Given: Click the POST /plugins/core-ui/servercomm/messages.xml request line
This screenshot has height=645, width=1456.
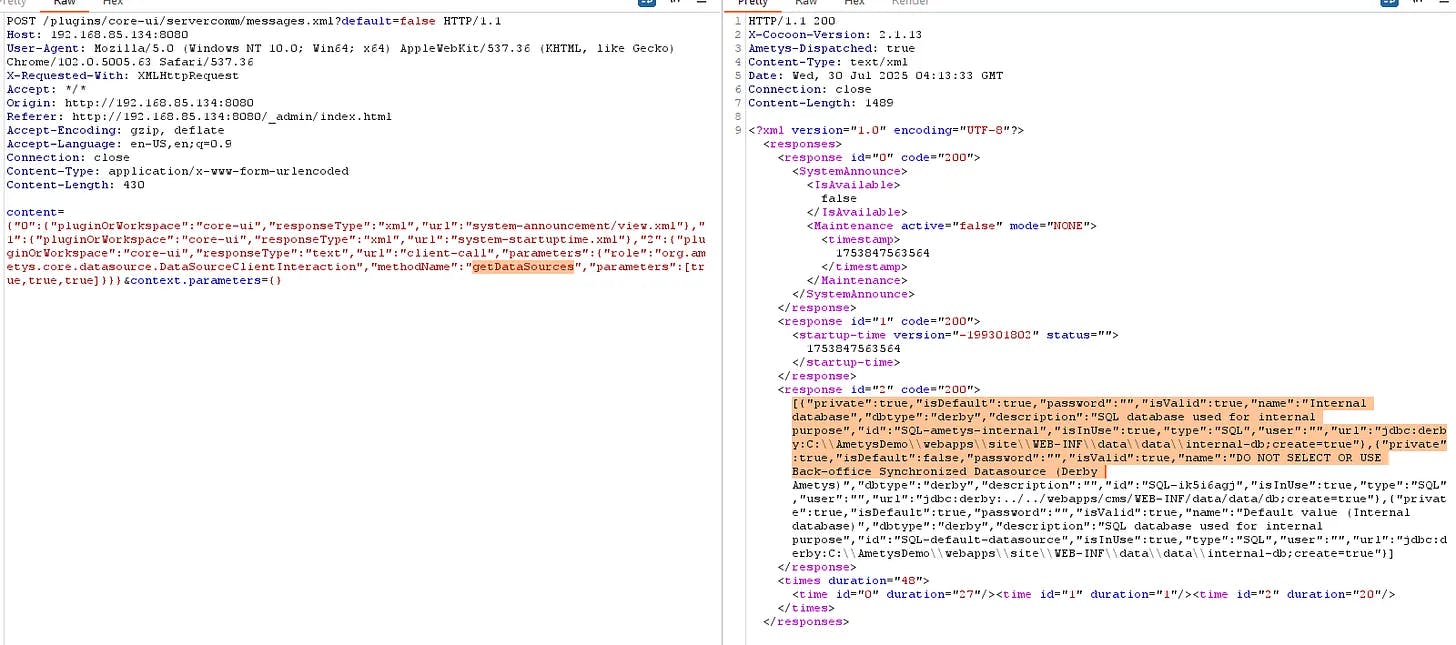Looking at the screenshot, I should 253,21.
